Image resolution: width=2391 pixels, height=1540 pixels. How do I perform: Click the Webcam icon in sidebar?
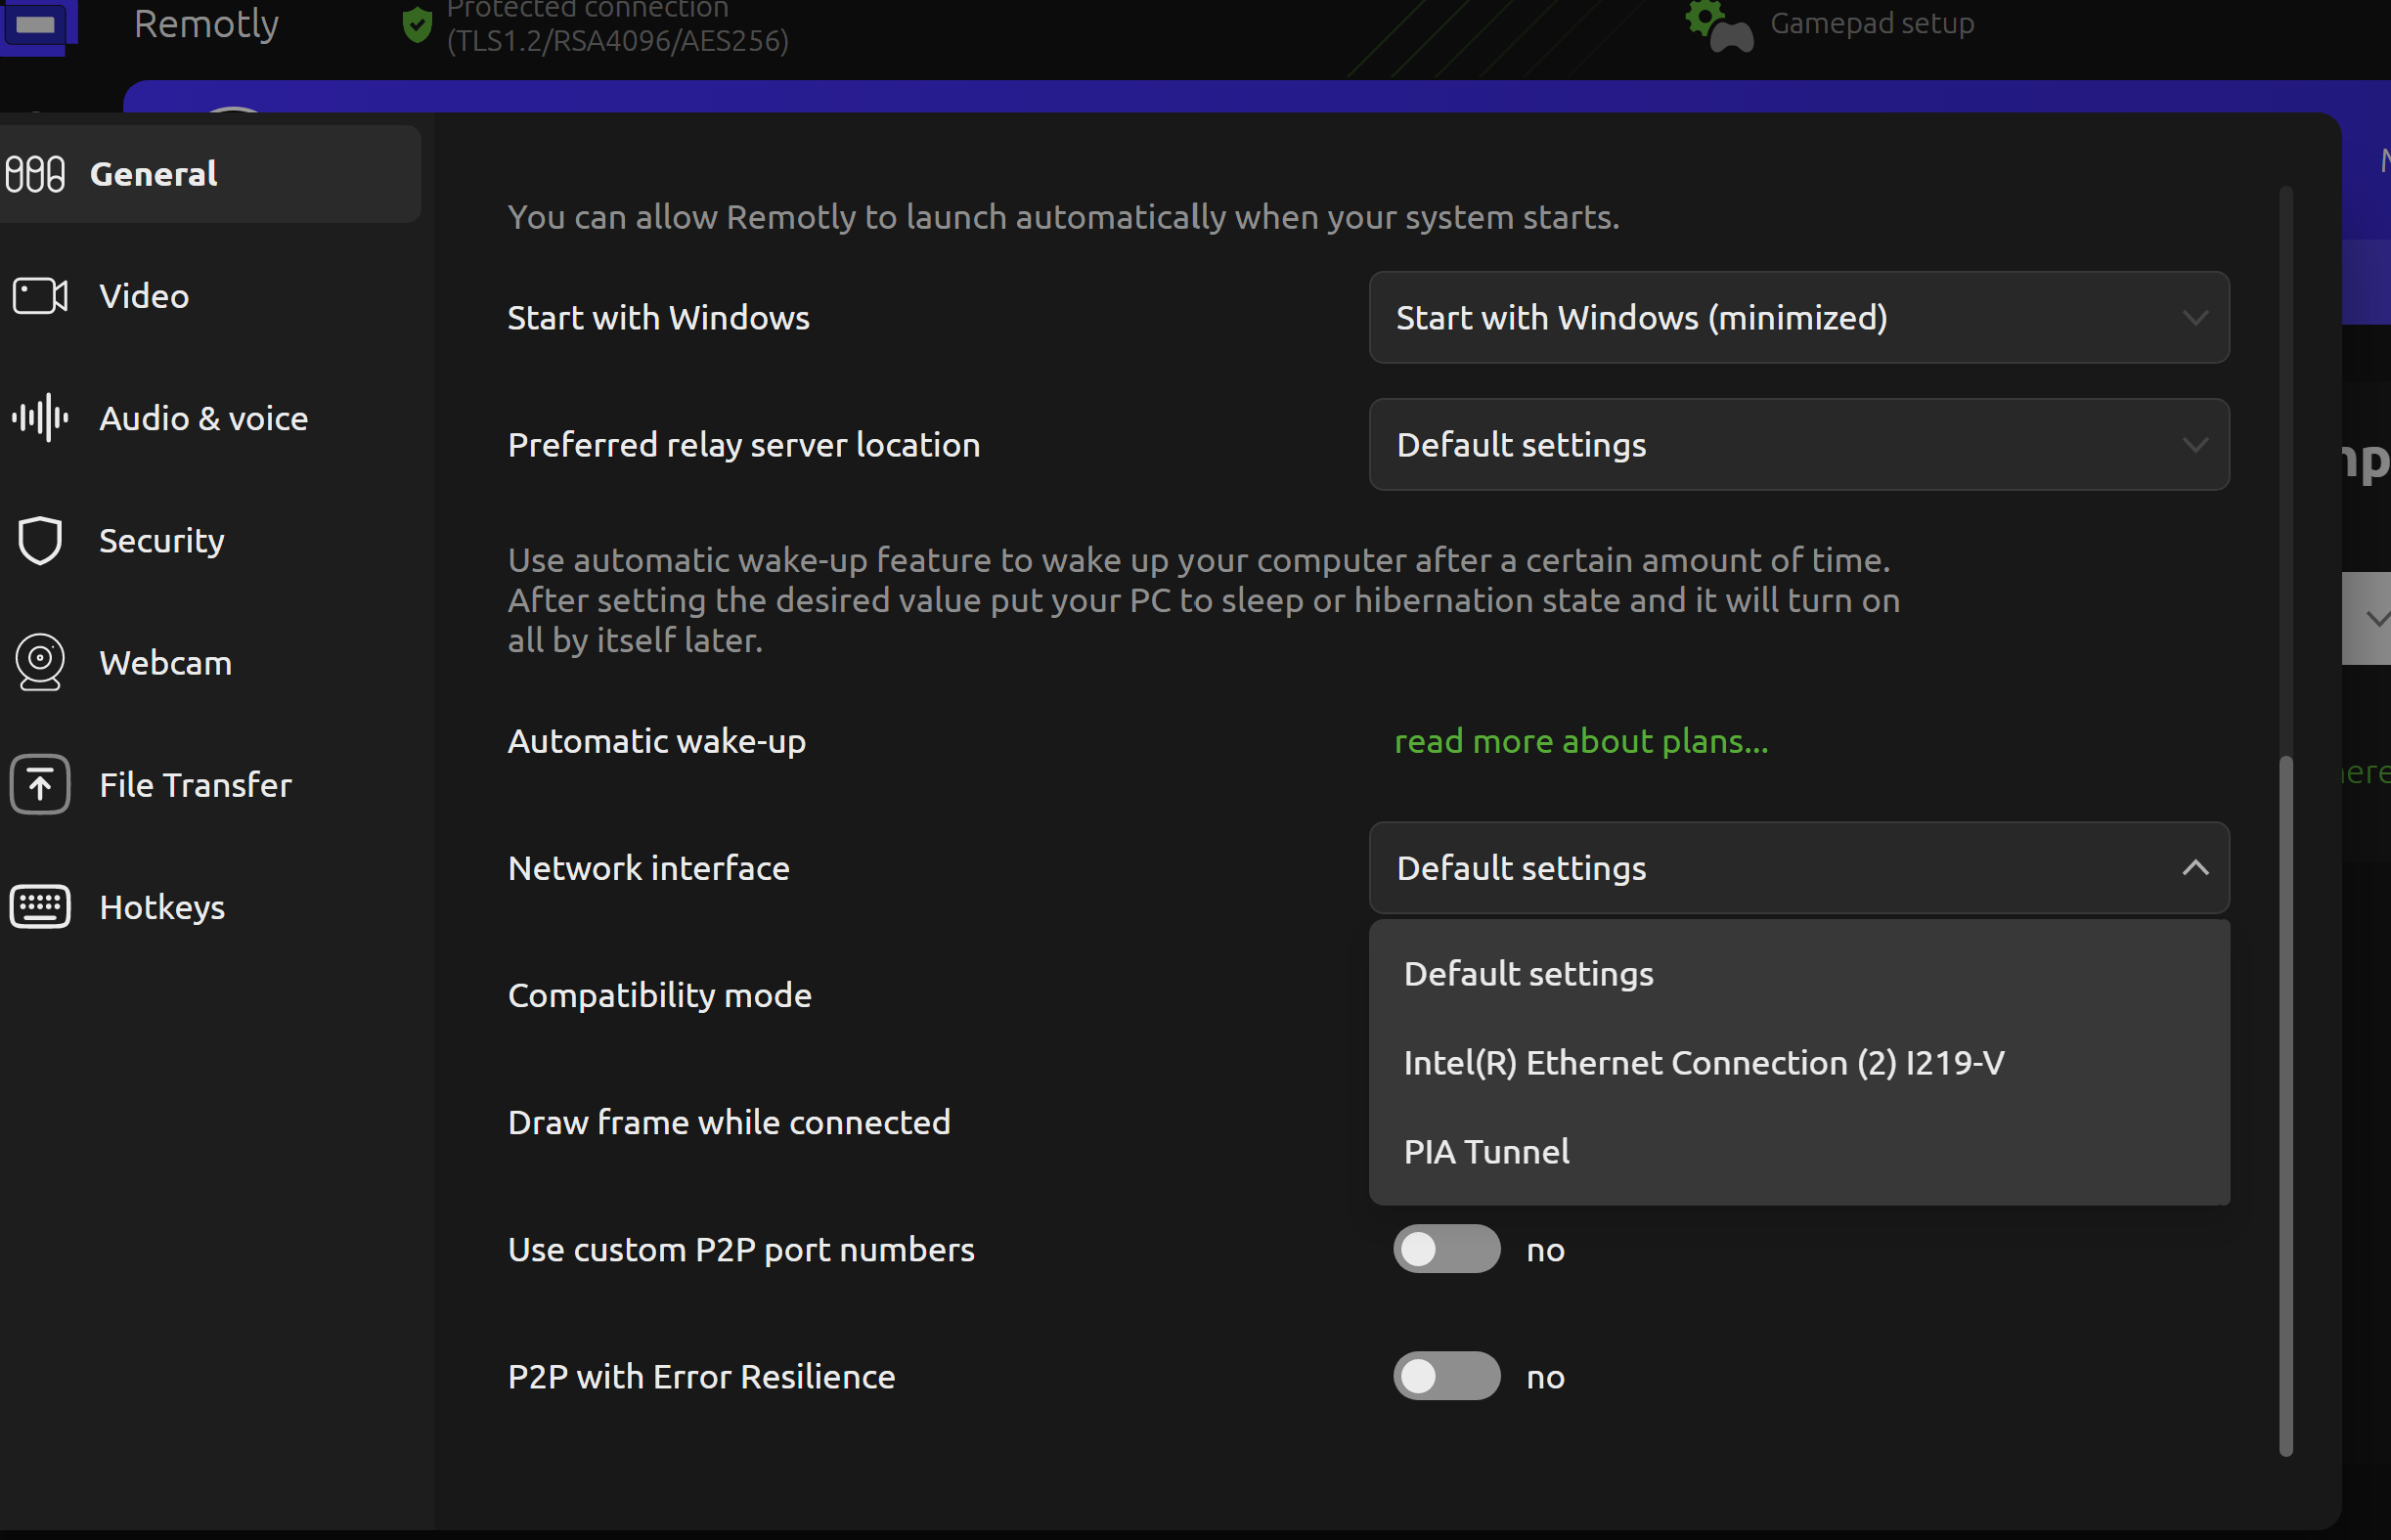[40, 662]
